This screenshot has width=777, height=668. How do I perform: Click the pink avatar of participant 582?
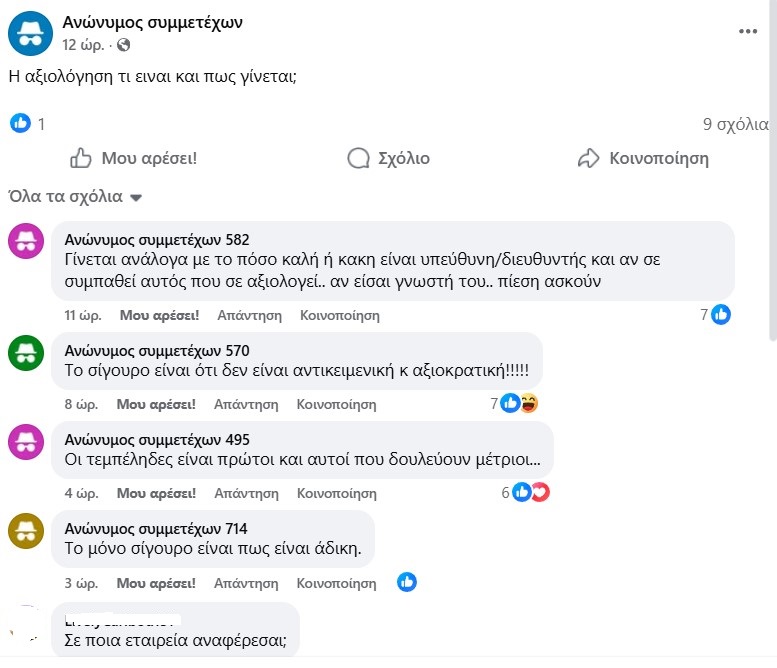[26, 243]
